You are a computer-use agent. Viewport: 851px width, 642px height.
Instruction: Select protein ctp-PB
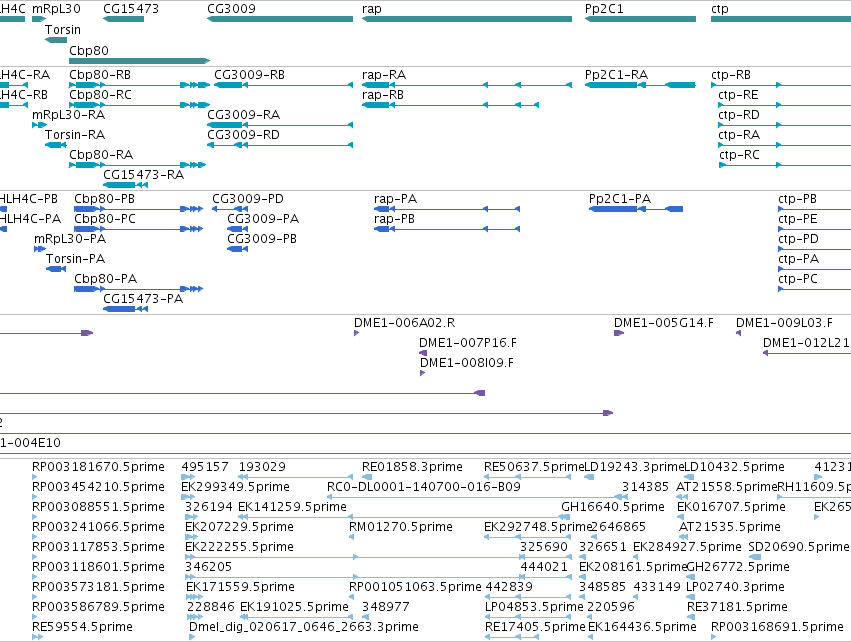point(798,199)
